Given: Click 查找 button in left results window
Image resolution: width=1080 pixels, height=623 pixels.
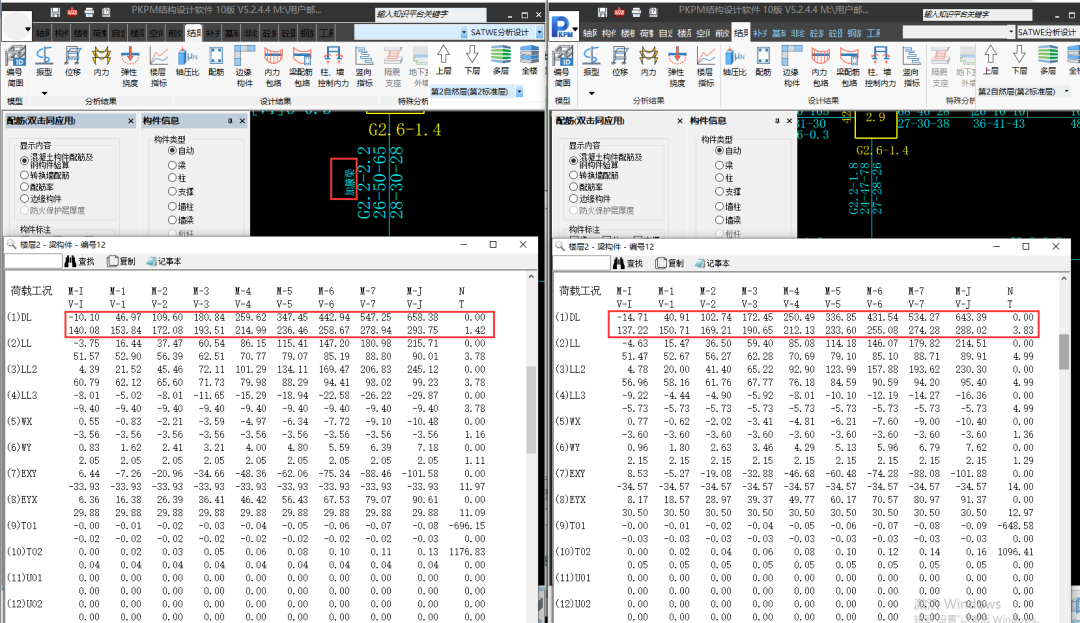Looking at the screenshot, I should point(80,262).
